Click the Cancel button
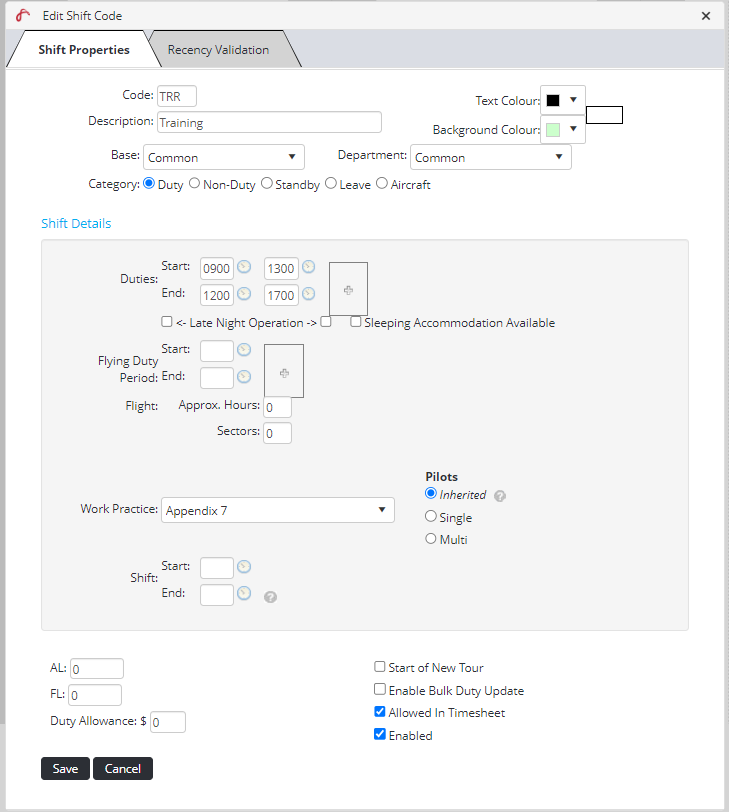 click(x=123, y=768)
